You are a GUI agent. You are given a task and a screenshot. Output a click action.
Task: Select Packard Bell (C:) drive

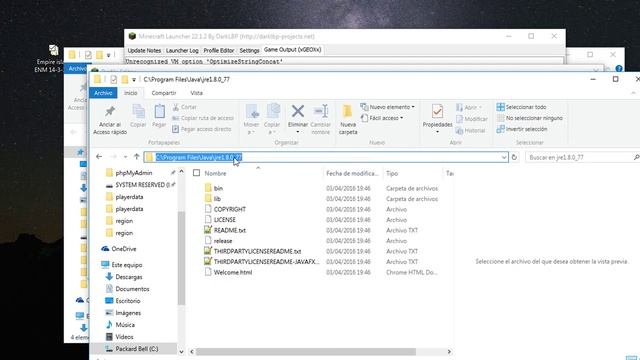point(136,349)
